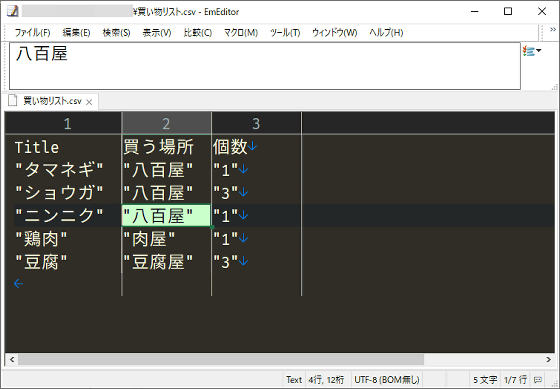Close the EmEditor window
This screenshot has height=389, width=560.
[x=542, y=11]
